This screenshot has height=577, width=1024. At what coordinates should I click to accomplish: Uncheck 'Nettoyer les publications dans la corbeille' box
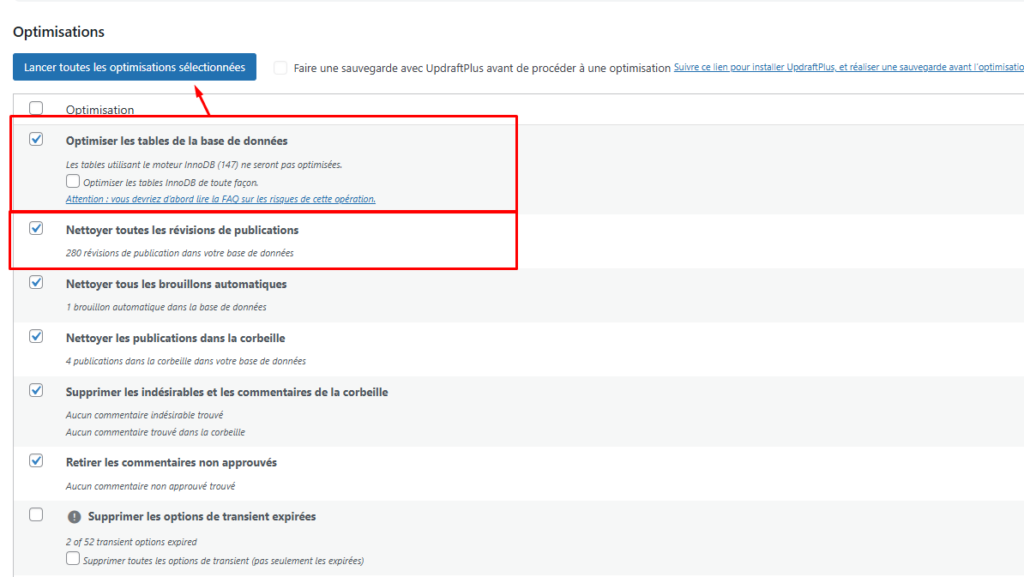pyautogui.click(x=37, y=337)
